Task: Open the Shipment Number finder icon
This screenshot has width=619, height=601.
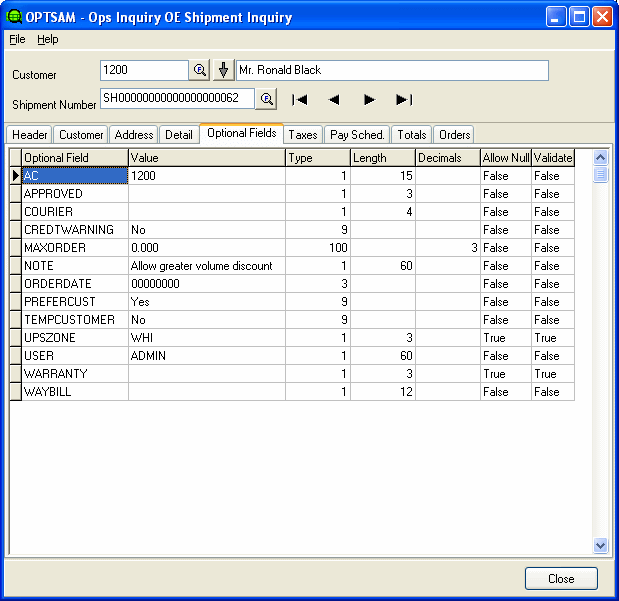Action: coord(267,99)
